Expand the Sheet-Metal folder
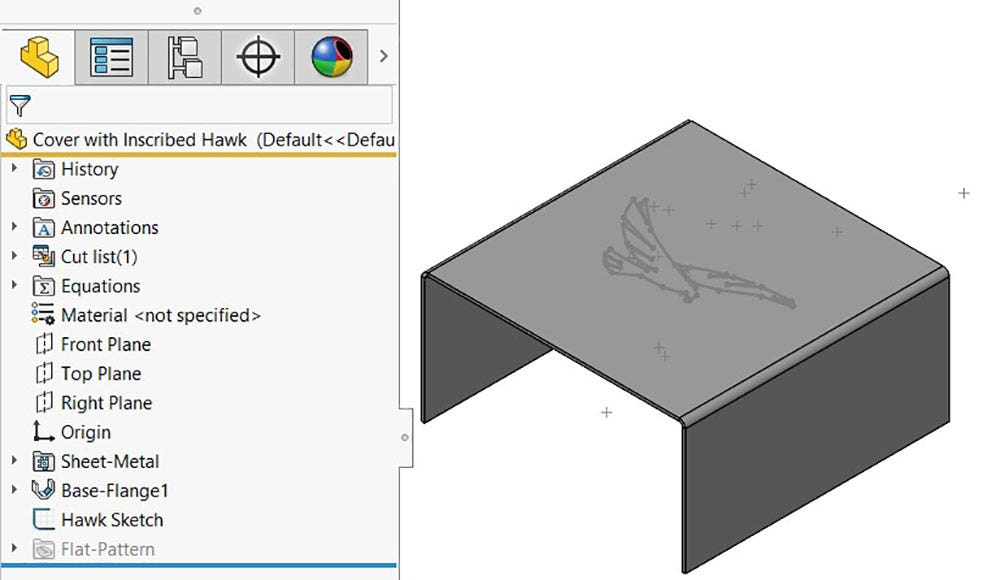The height and width of the screenshot is (580, 1000). pyautogui.click(x=14, y=461)
